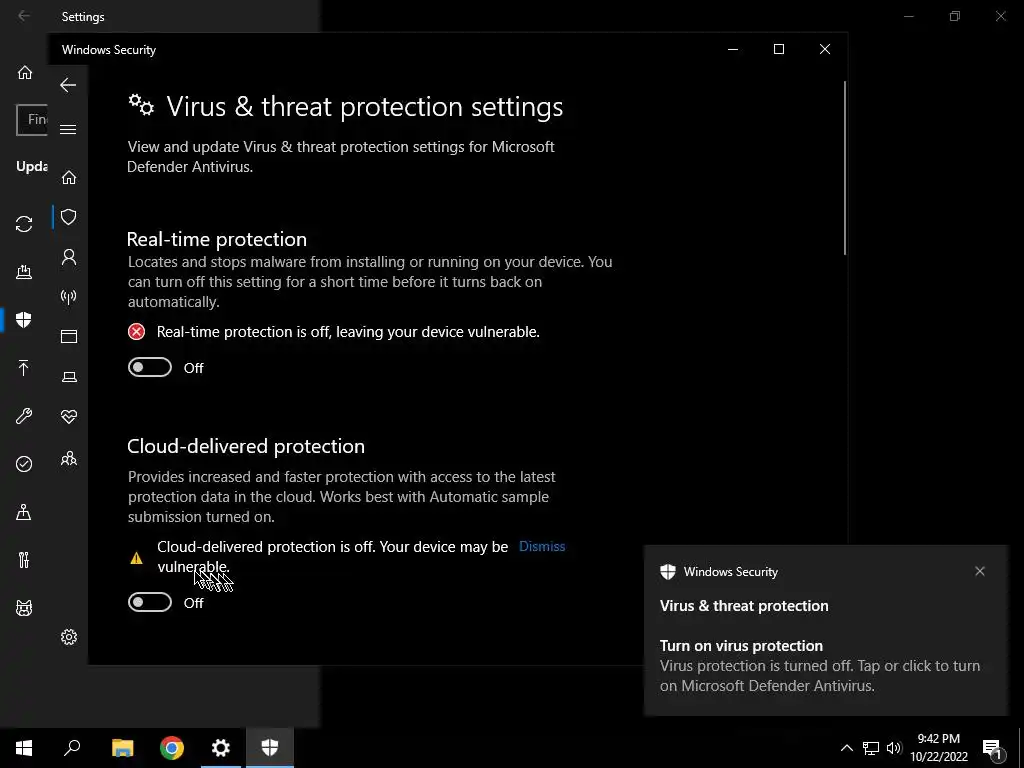Open Family options icon
The width and height of the screenshot is (1024, 768).
pyautogui.click(x=69, y=459)
